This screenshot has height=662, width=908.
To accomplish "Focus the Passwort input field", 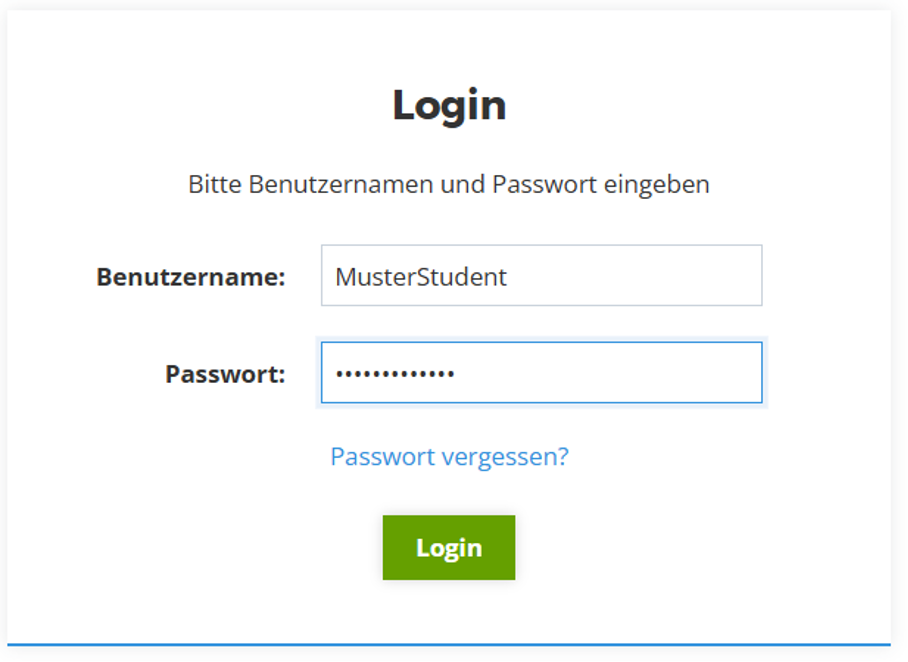I will pyautogui.click(x=541, y=373).
